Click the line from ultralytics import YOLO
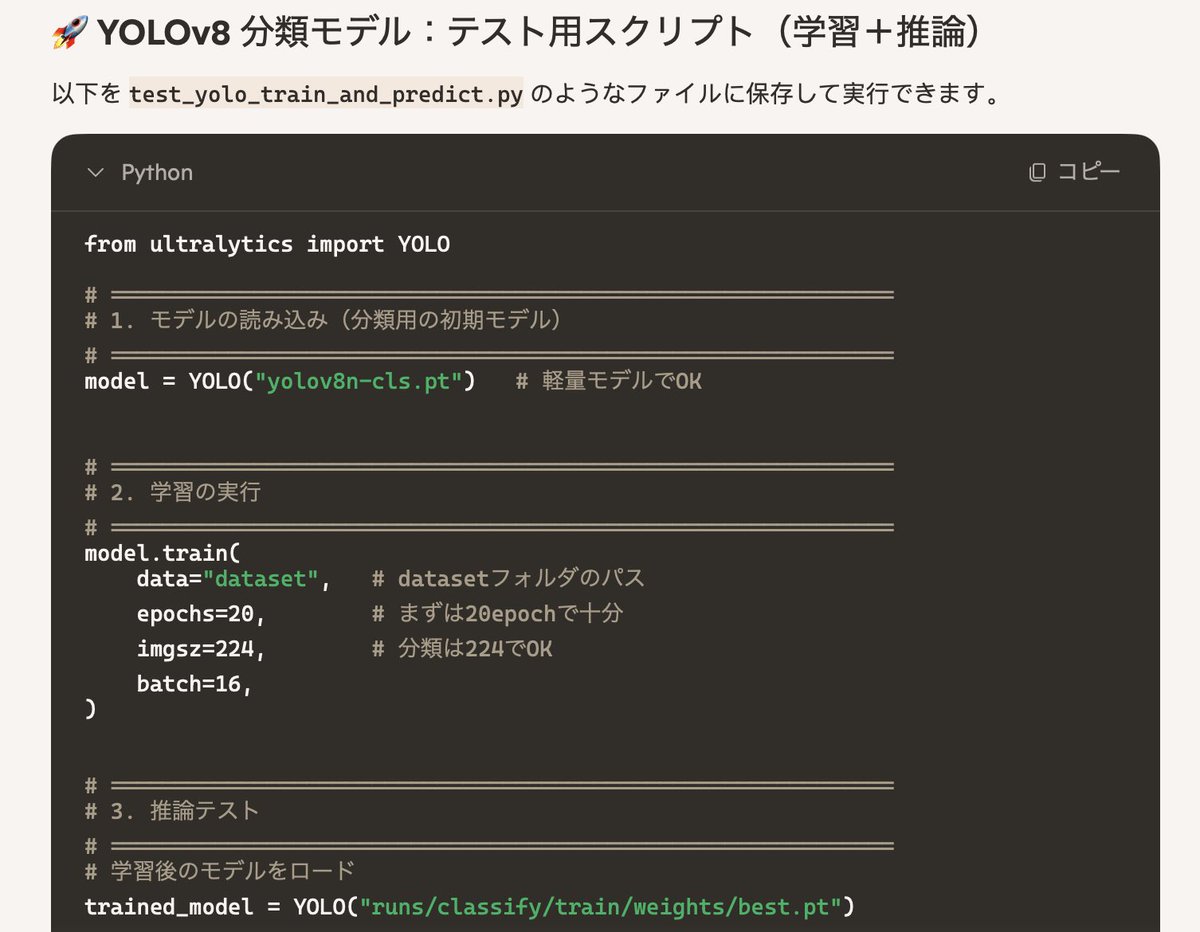 click(x=267, y=244)
